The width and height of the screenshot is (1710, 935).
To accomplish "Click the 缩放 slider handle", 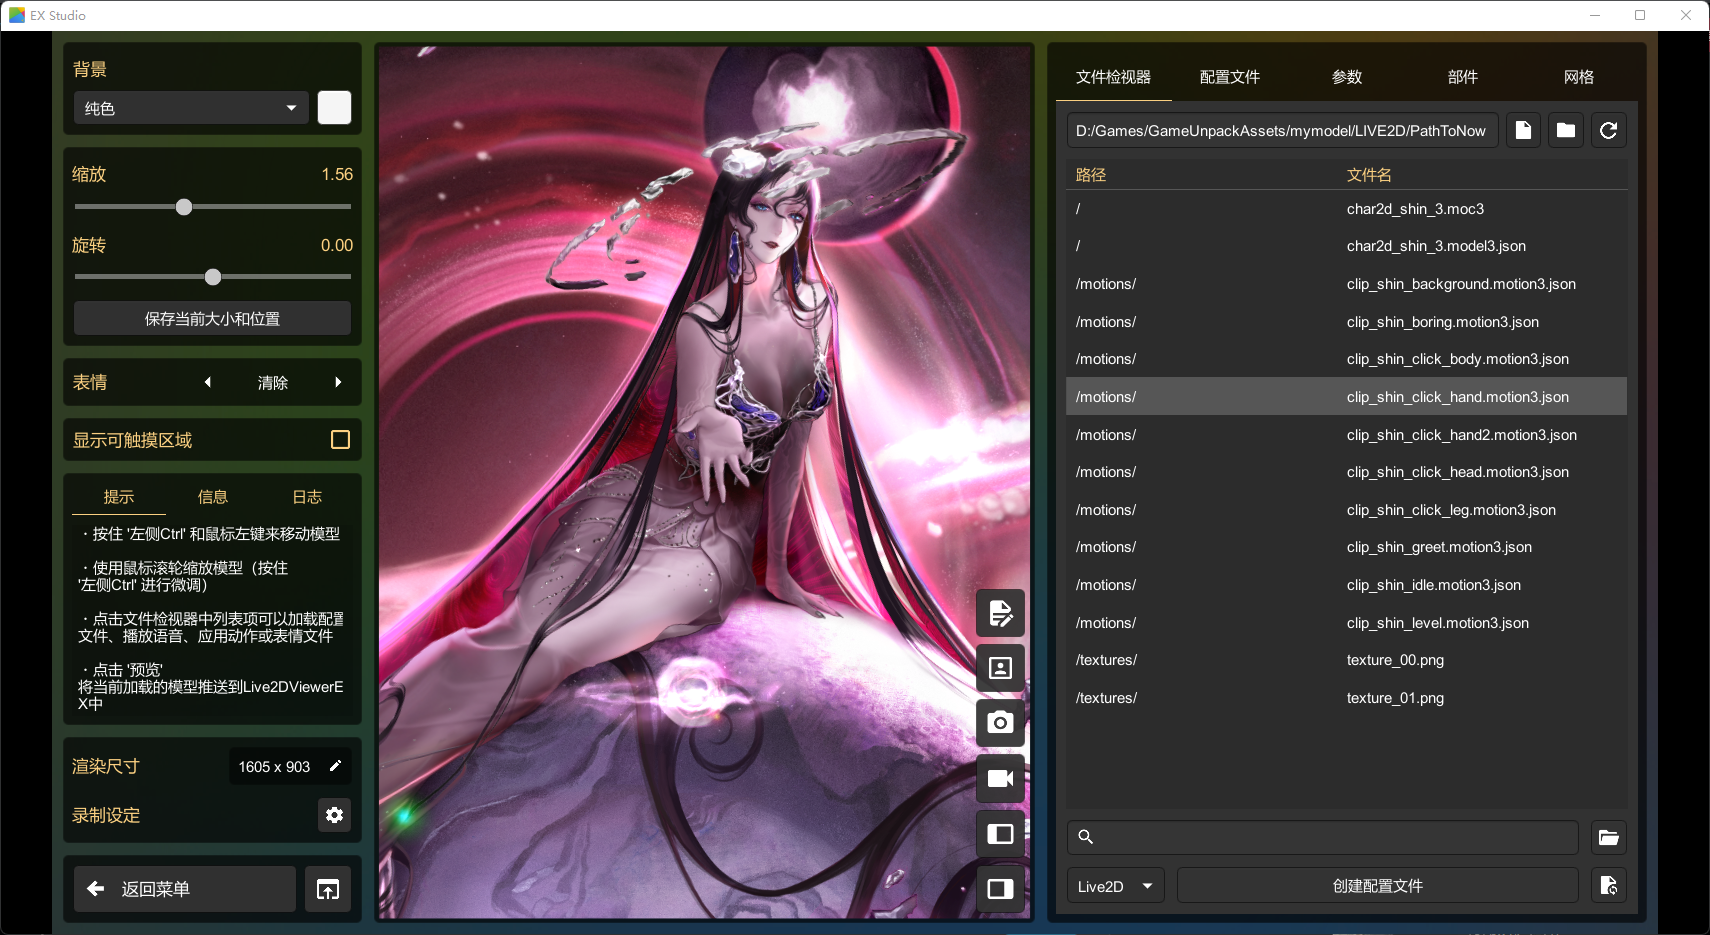I will (x=184, y=207).
